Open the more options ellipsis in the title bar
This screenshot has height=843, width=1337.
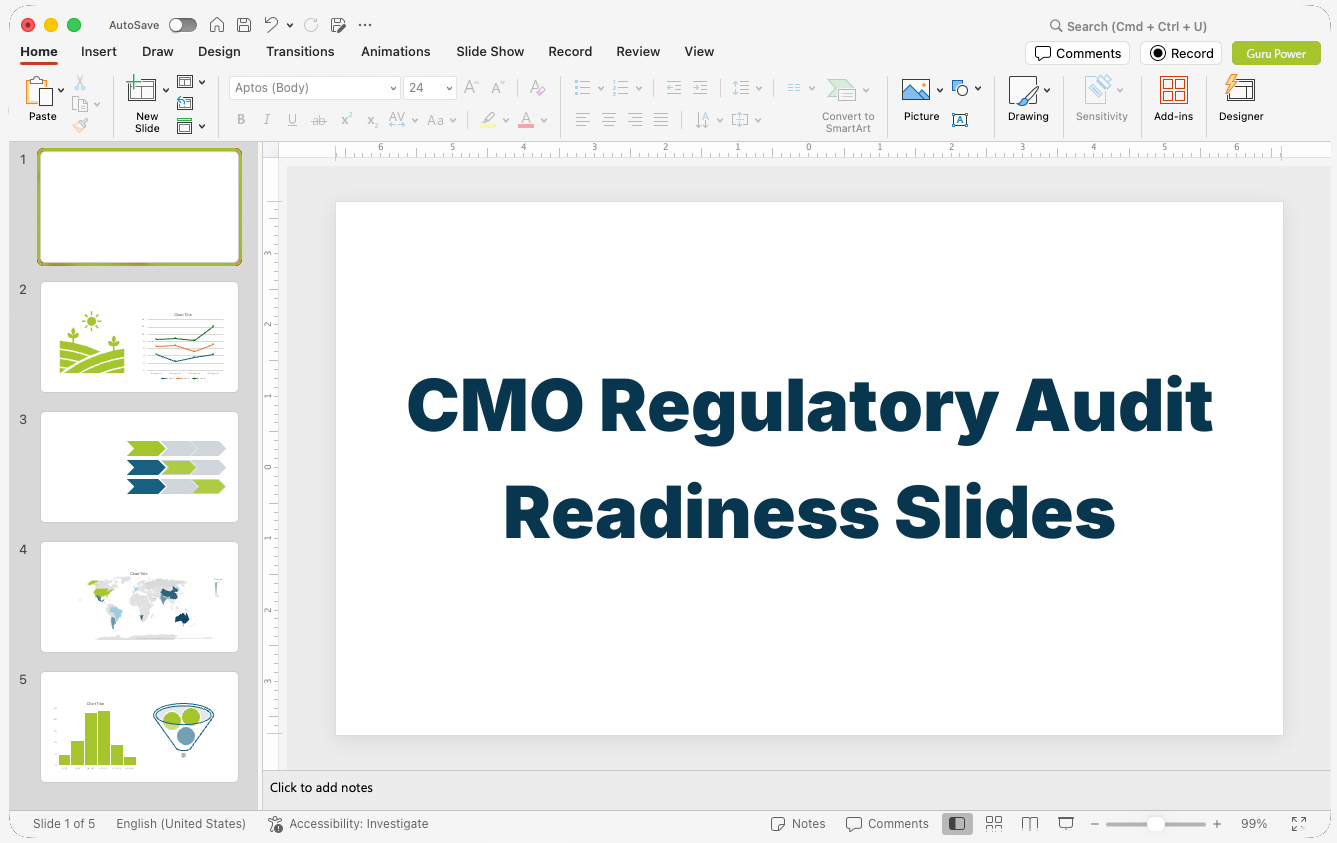pos(365,25)
